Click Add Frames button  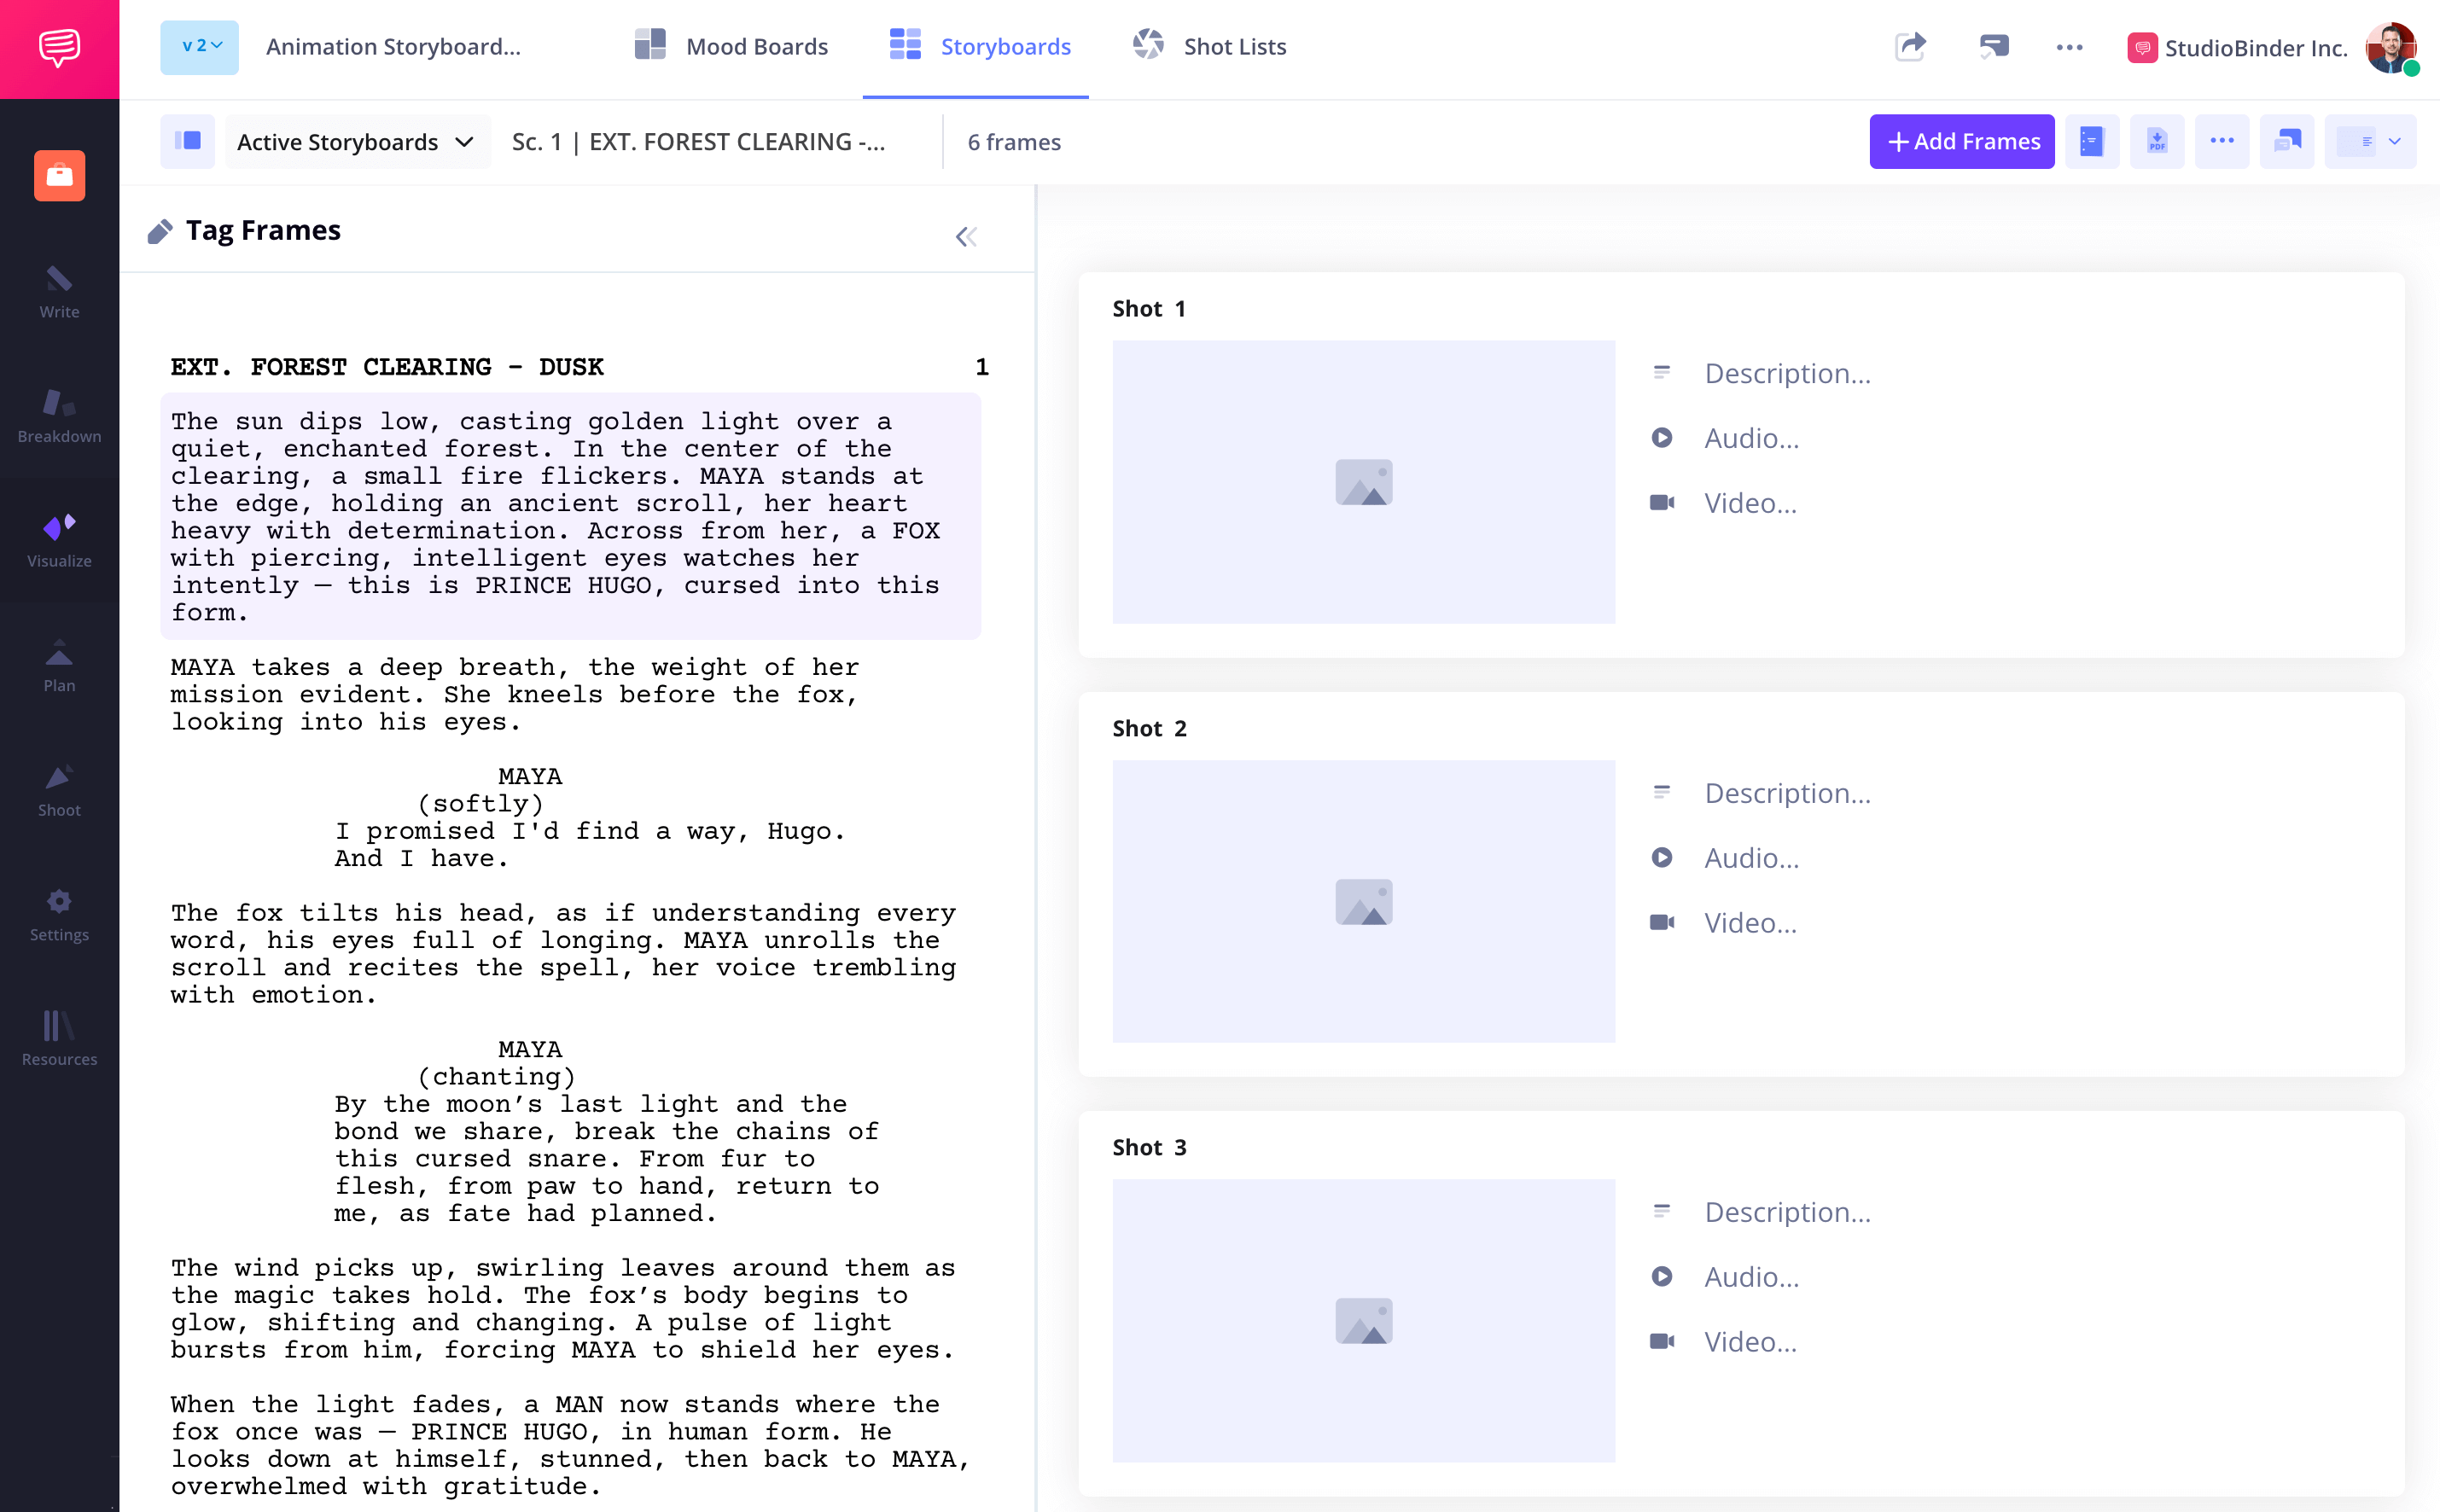[x=1962, y=141]
